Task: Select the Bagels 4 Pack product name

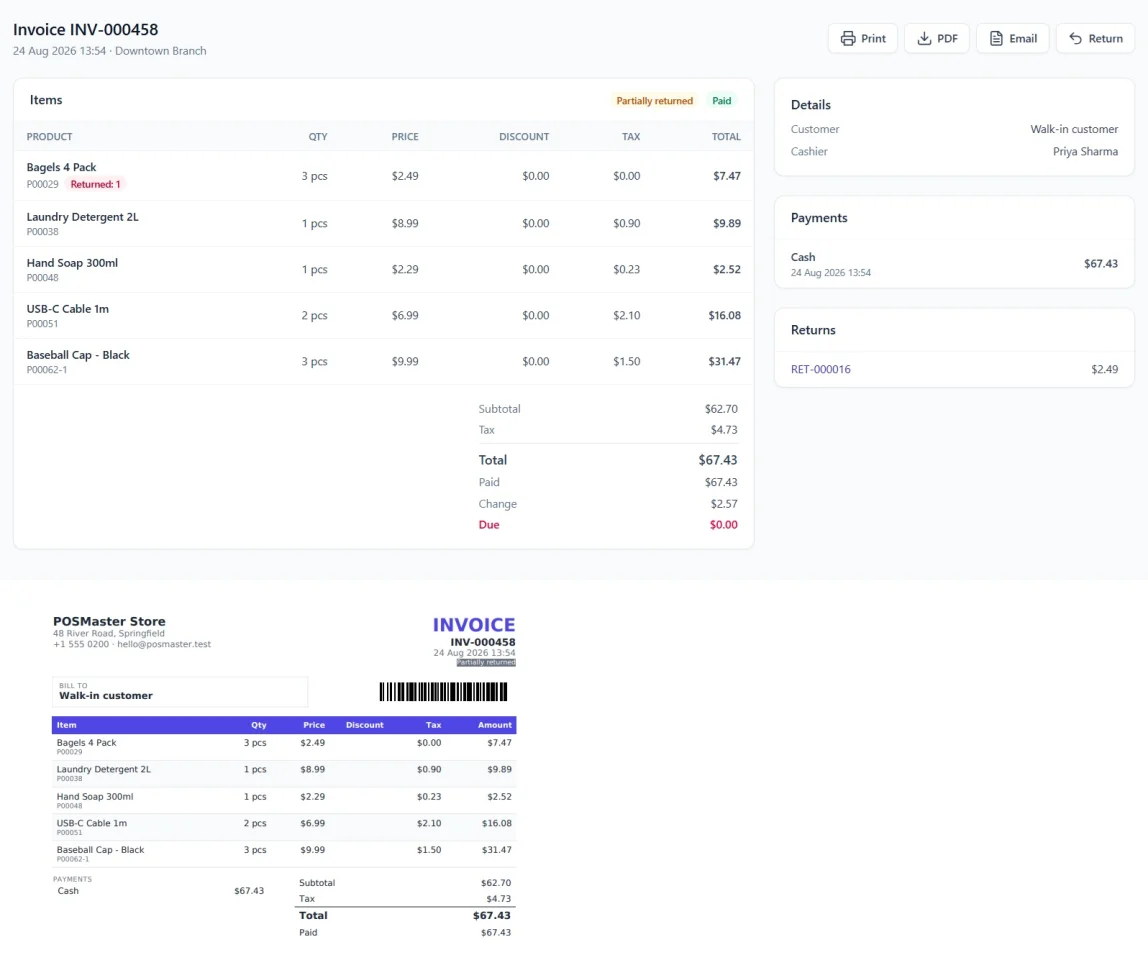Action: tap(62, 168)
